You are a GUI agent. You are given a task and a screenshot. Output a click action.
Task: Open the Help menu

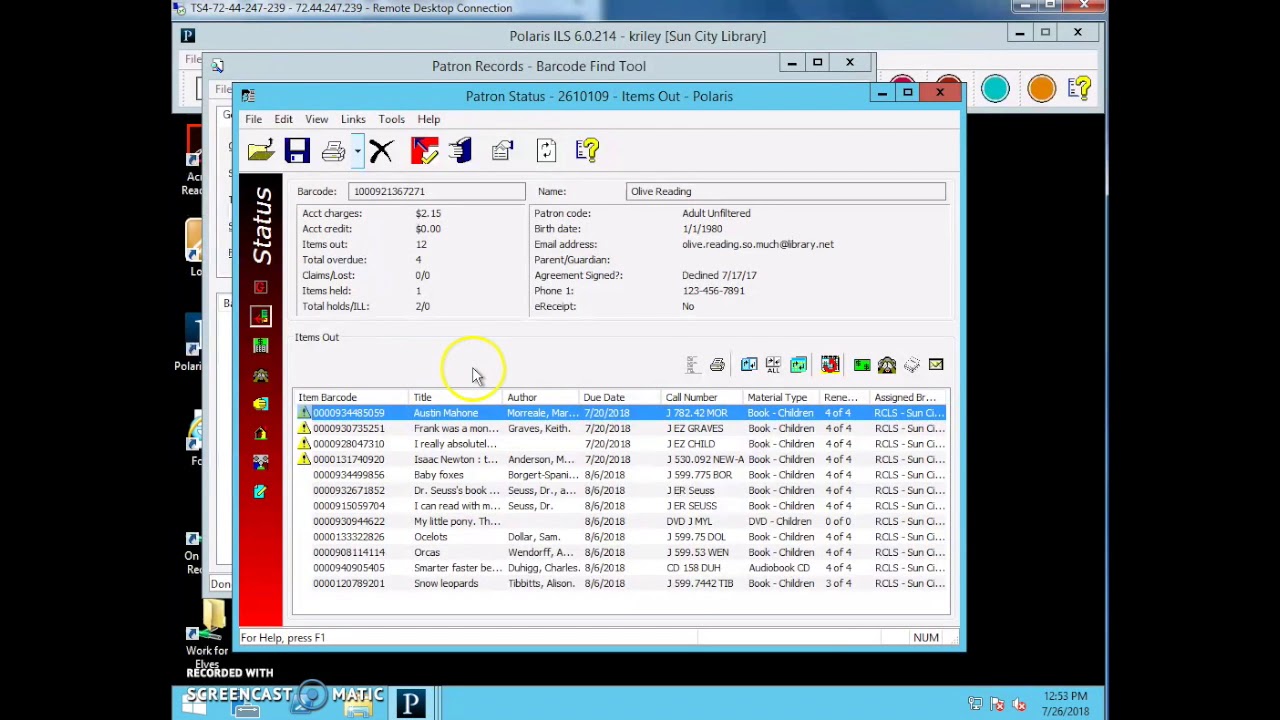tap(429, 119)
